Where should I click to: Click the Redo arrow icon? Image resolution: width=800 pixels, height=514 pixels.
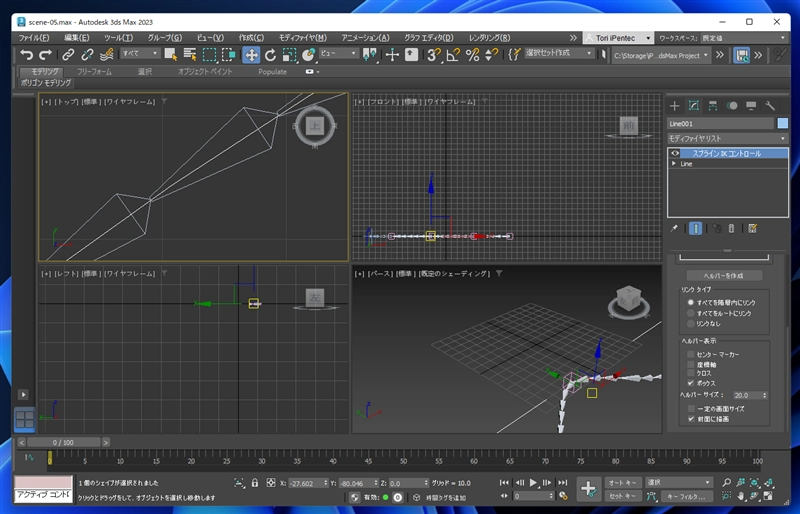[46, 55]
